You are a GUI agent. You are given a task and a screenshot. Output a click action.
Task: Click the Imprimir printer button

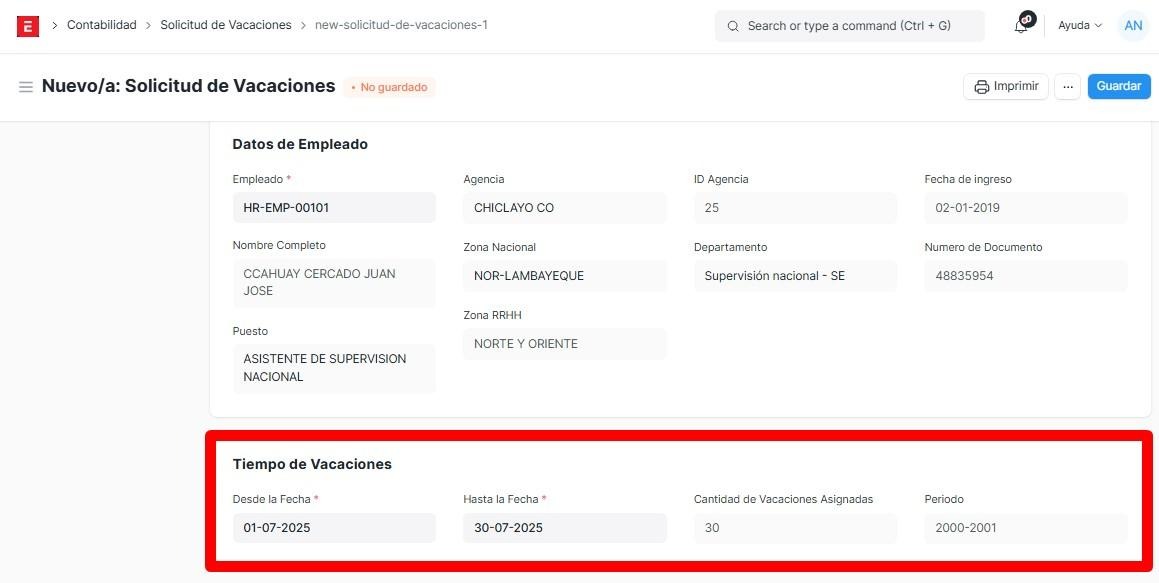point(1005,87)
